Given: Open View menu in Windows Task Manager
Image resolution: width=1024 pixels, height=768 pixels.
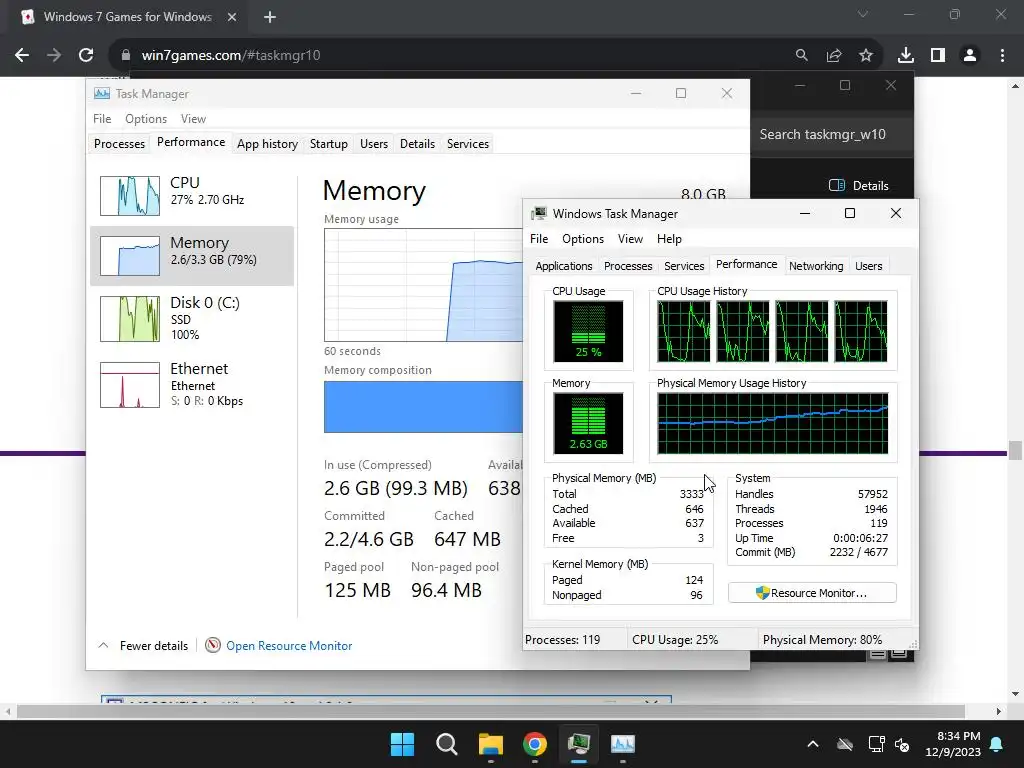Looking at the screenshot, I should 630,239.
